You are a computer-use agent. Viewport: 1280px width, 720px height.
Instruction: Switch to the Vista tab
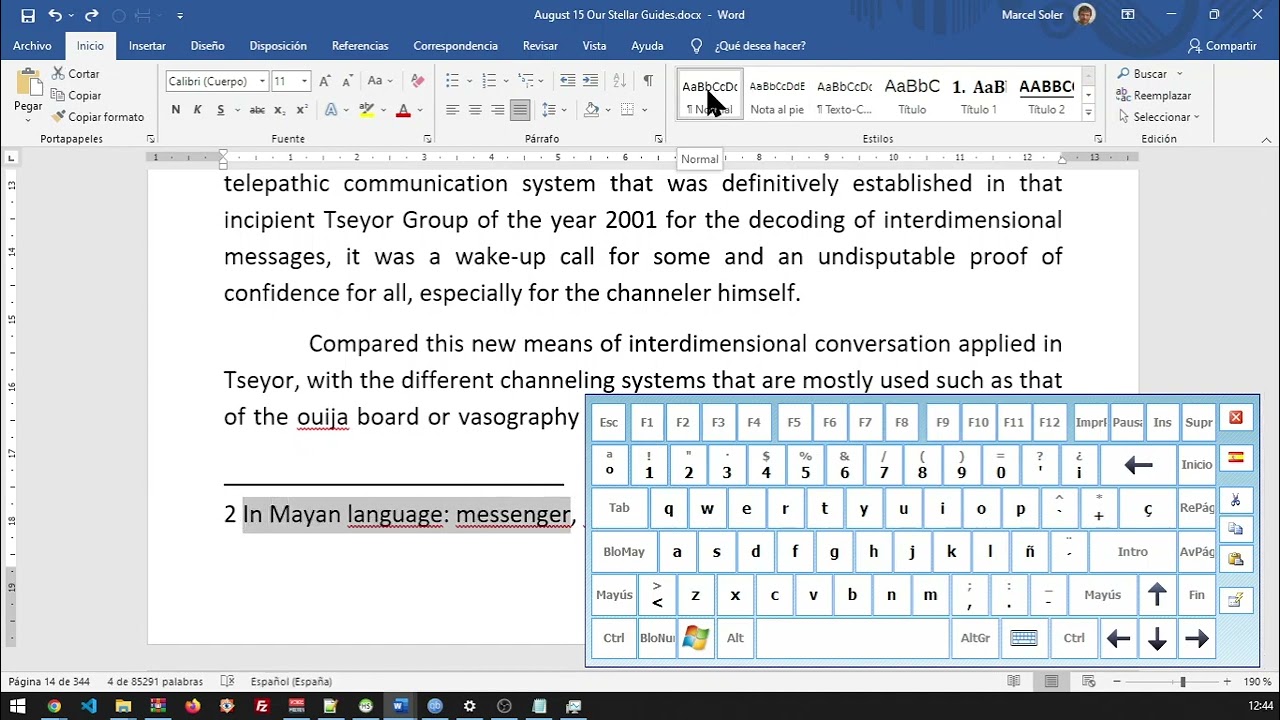[594, 46]
